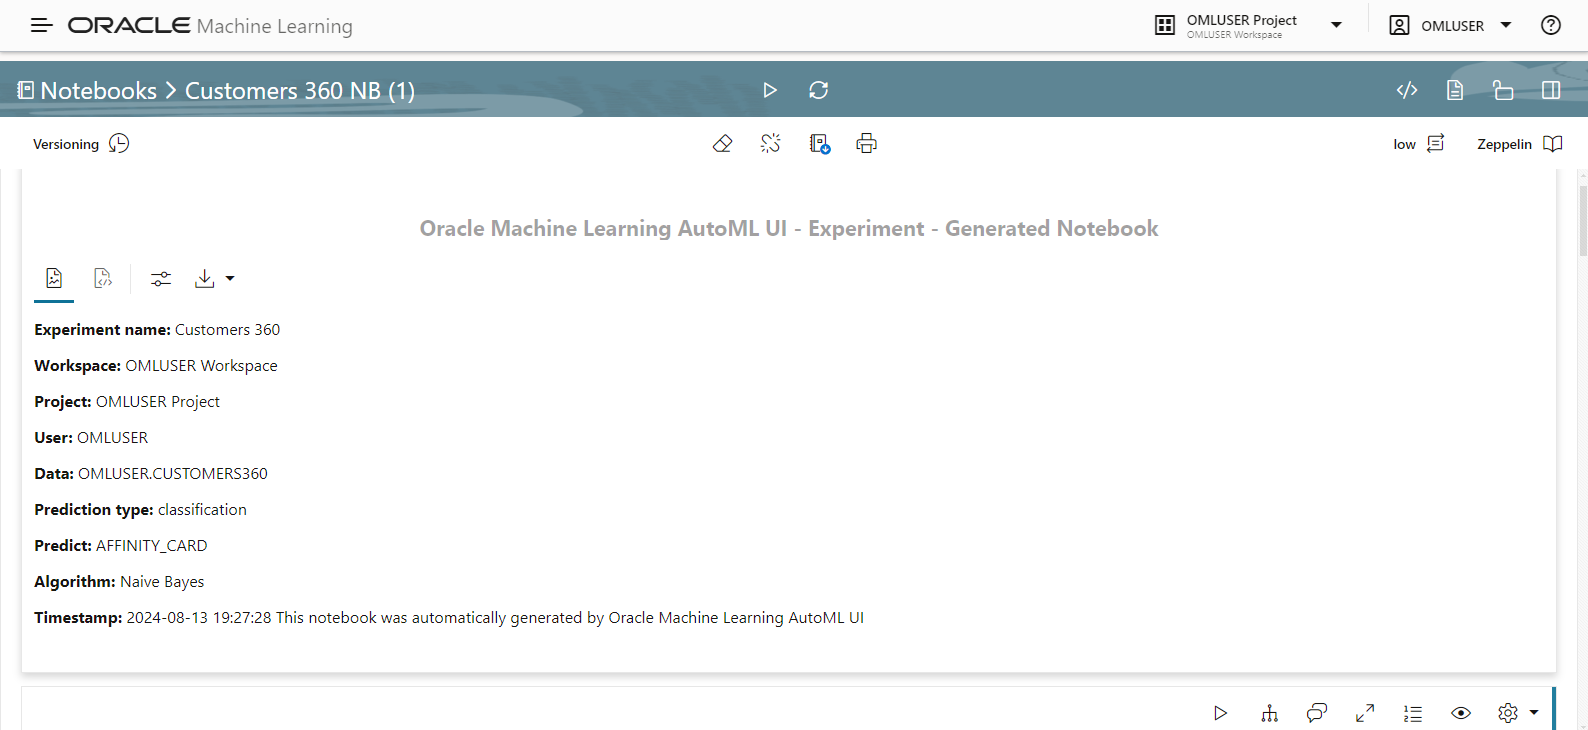Screen dimensions: 1588x730
Task: Toggle paragraph visibility eye icon
Action: [1461, 713]
